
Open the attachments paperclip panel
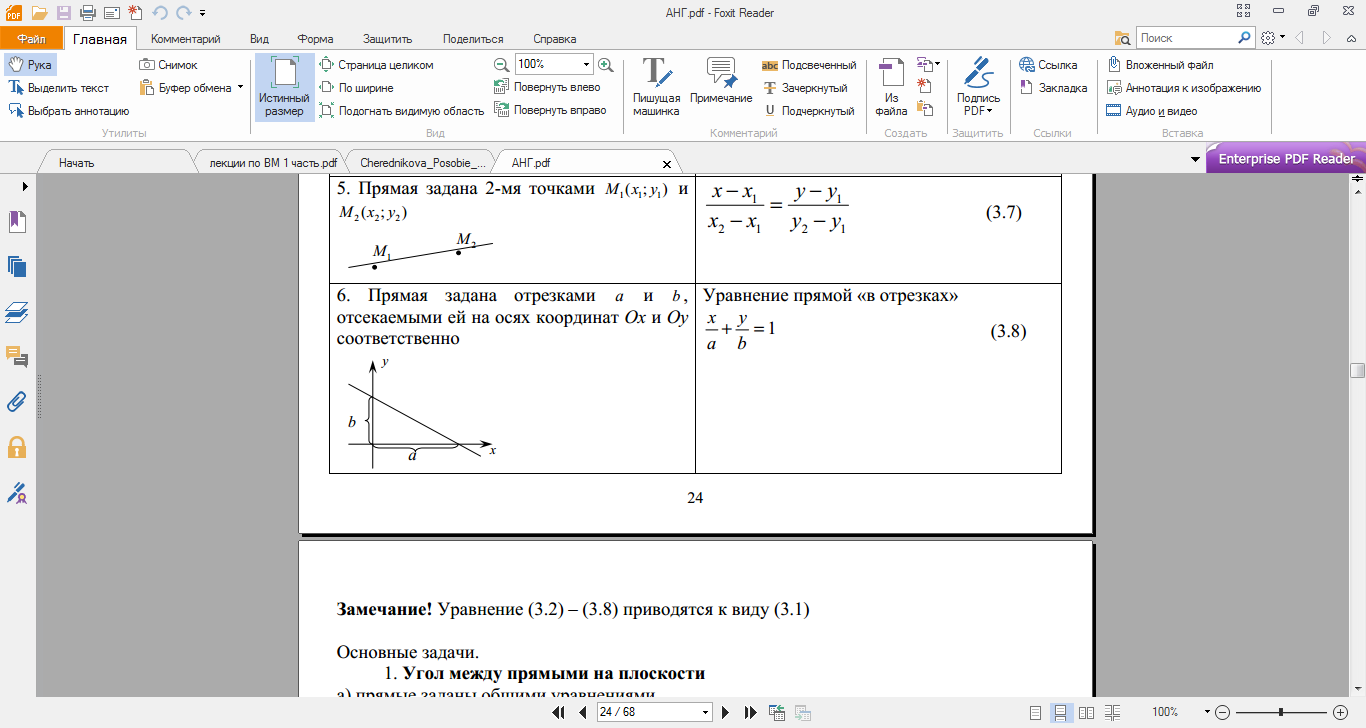tap(17, 401)
